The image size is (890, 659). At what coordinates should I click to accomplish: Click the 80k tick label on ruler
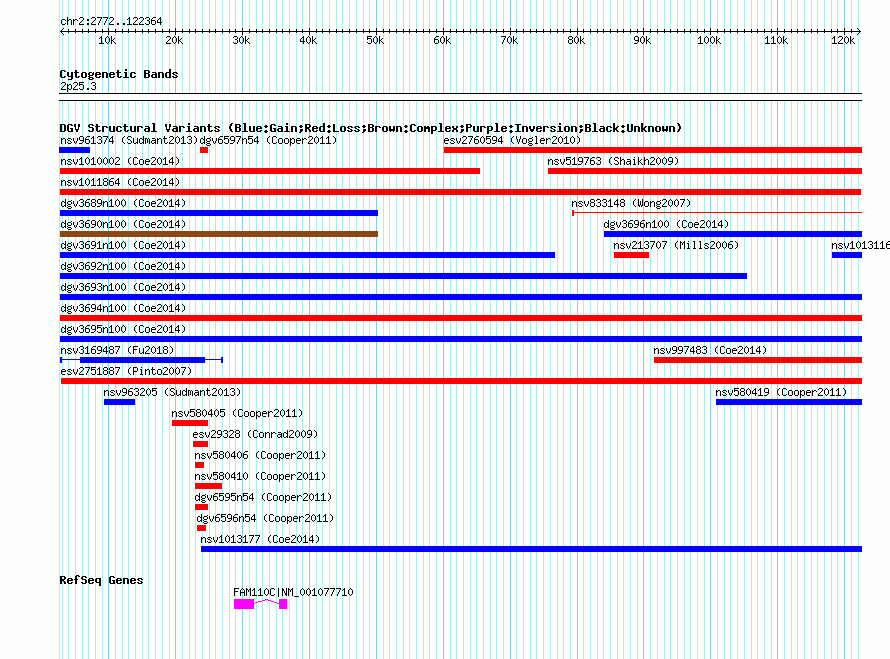(x=576, y=40)
